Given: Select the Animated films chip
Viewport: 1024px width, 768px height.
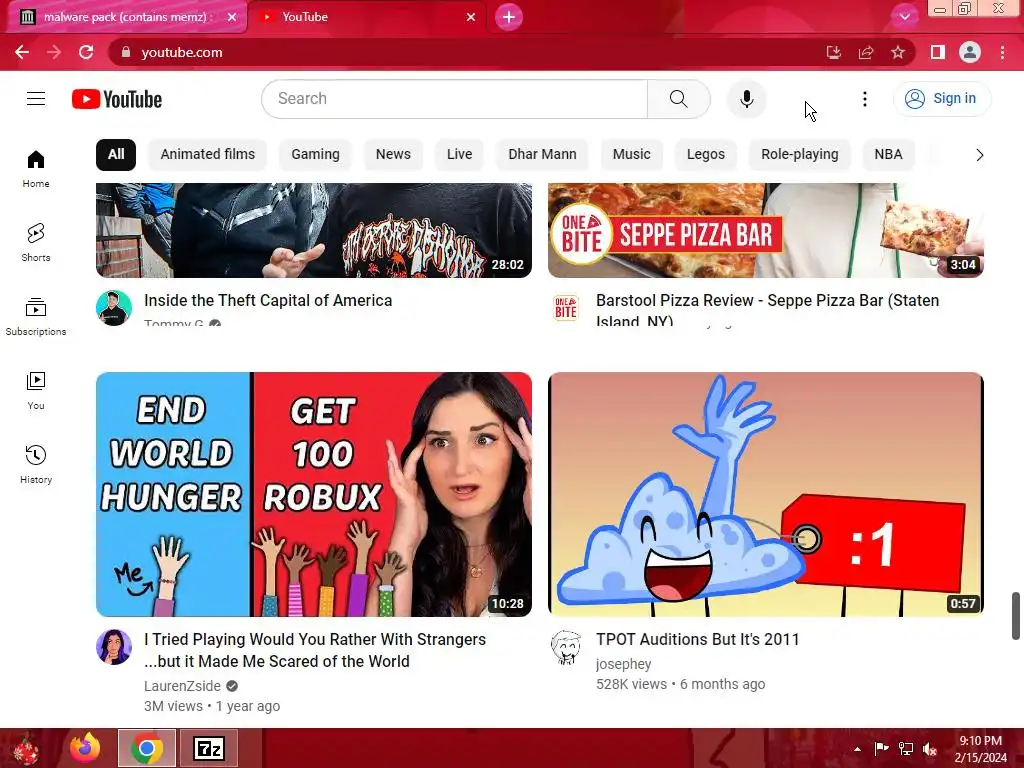Looking at the screenshot, I should [x=208, y=155].
